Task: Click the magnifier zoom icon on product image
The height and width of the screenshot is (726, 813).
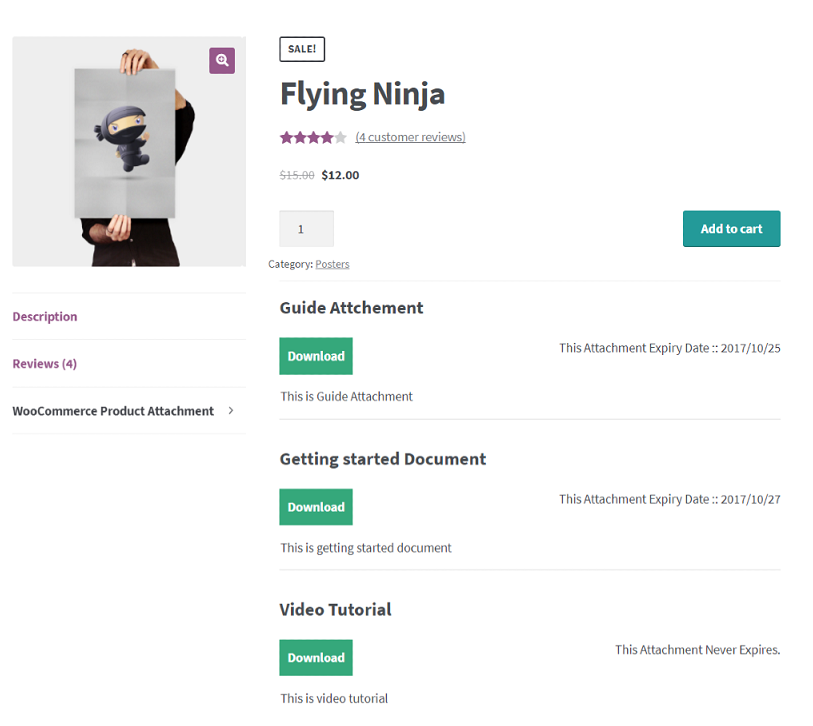Action: (222, 60)
